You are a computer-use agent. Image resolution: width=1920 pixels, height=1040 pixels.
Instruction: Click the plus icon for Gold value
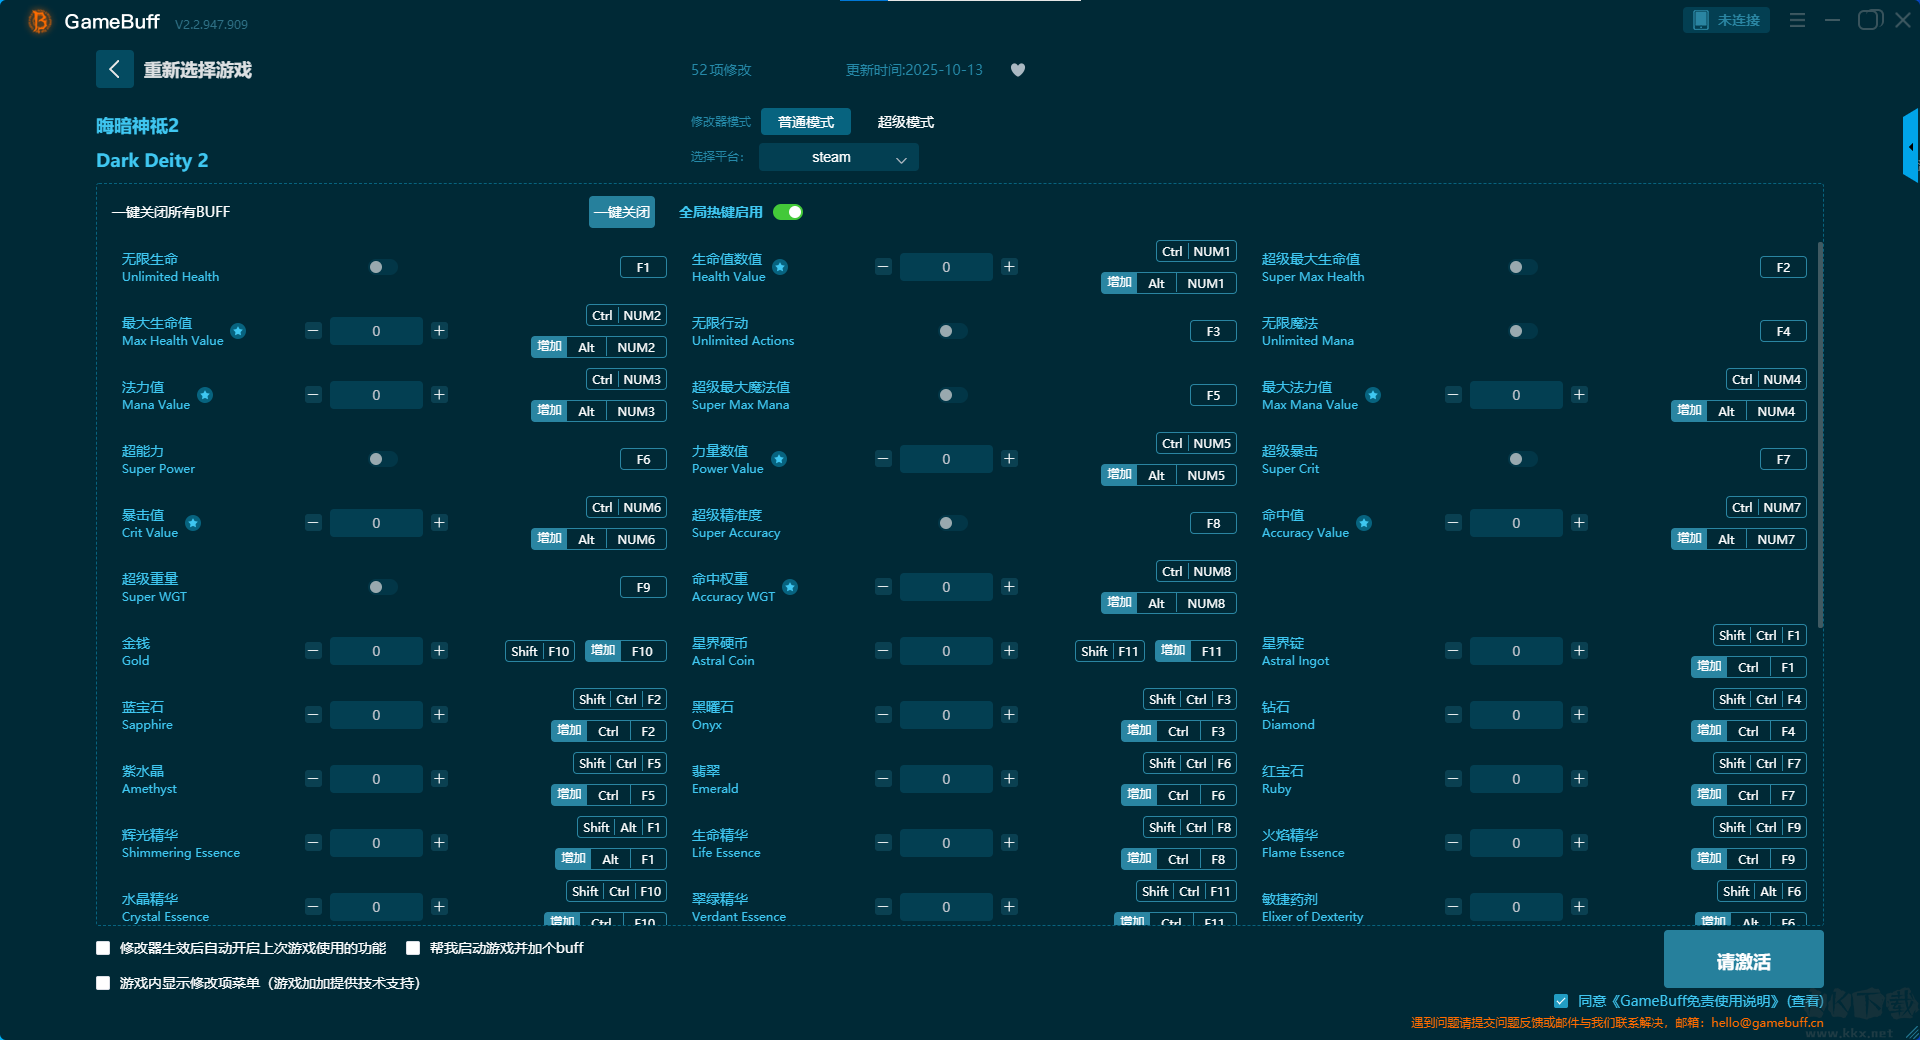click(x=439, y=651)
